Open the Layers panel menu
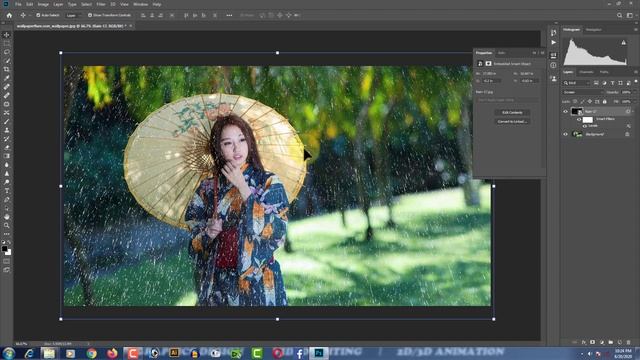 (636, 72)
